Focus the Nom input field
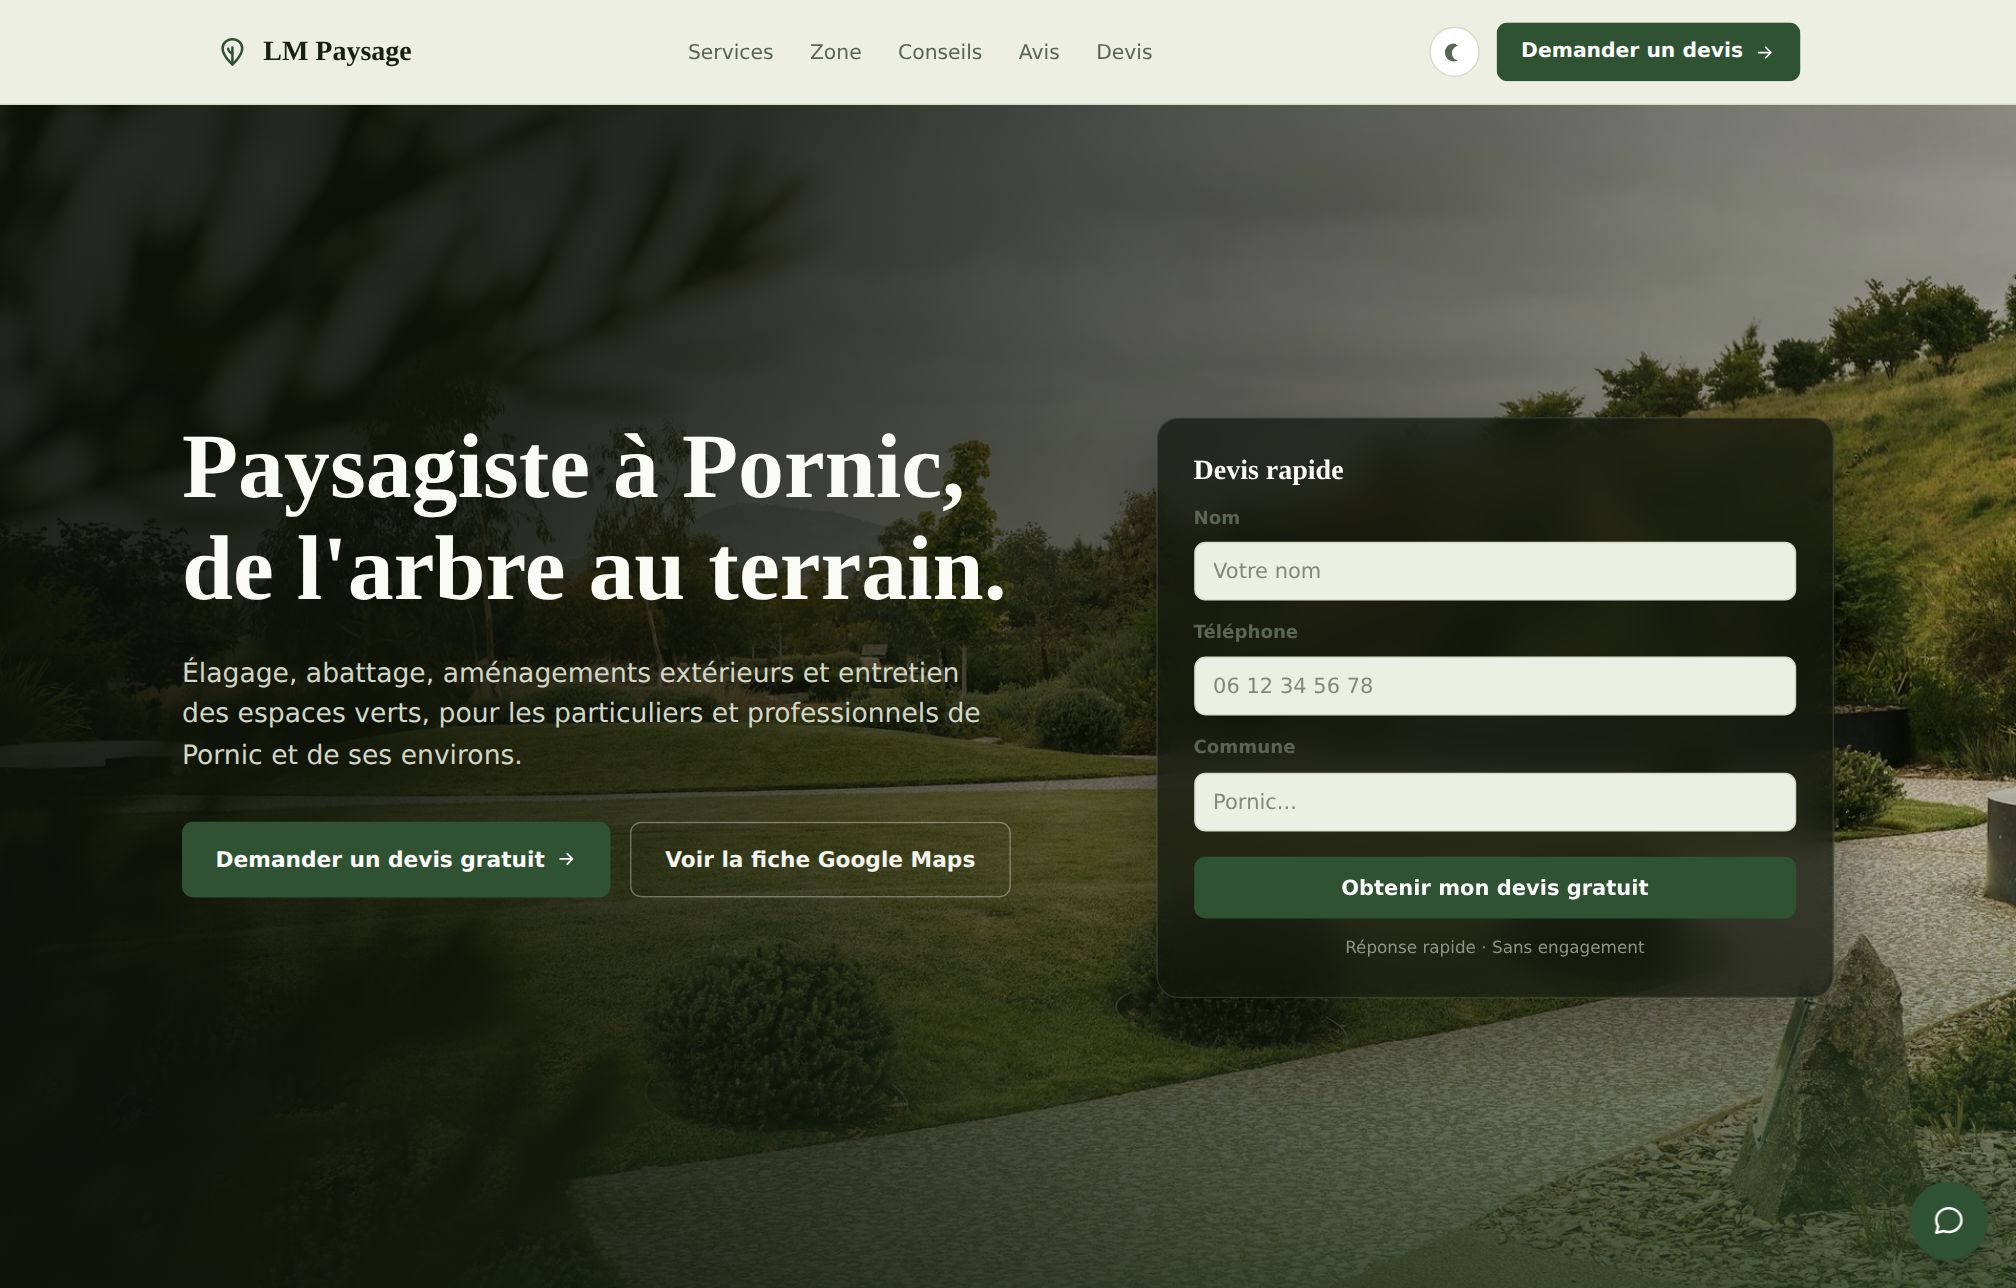 click(1494, 571)
